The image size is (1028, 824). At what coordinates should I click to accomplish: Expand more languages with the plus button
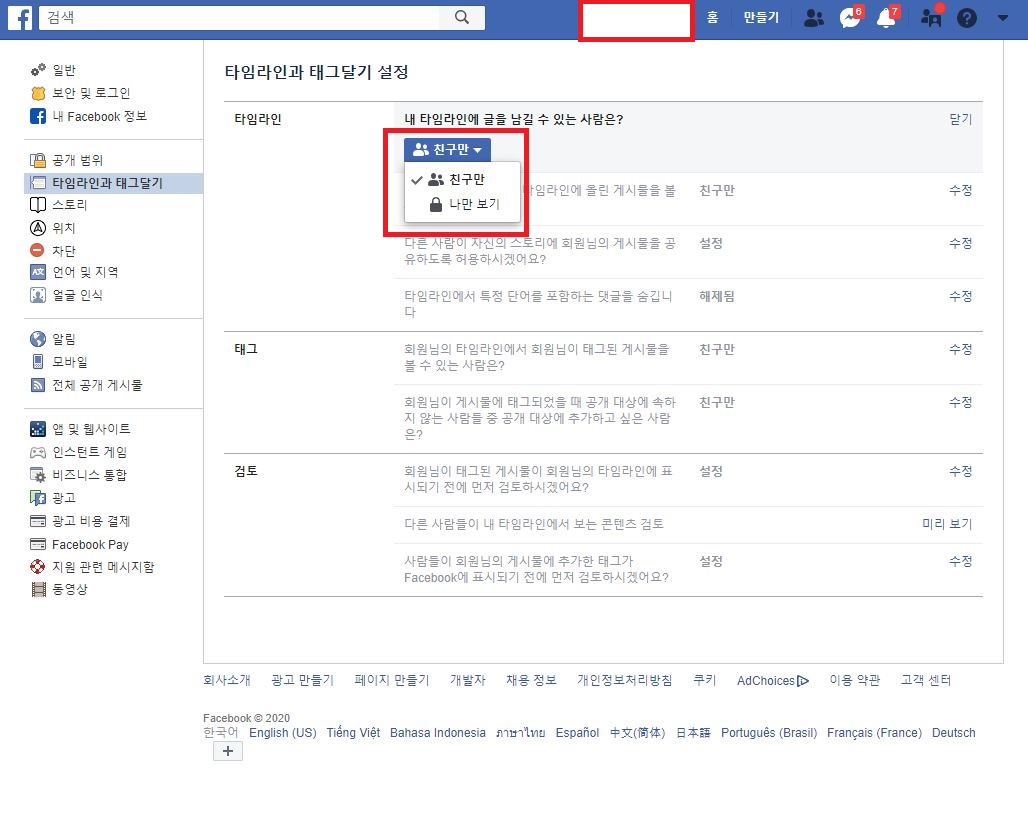[x=227, y=751]
